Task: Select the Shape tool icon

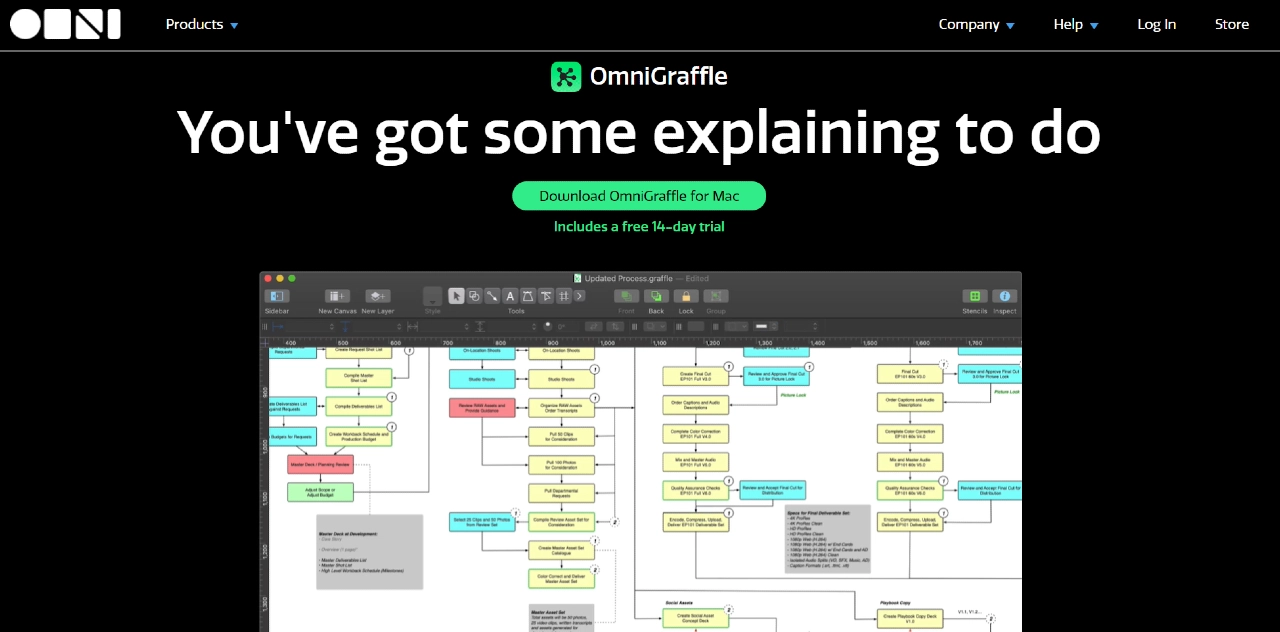Action: pyautogui.click(x=474, y=296)
